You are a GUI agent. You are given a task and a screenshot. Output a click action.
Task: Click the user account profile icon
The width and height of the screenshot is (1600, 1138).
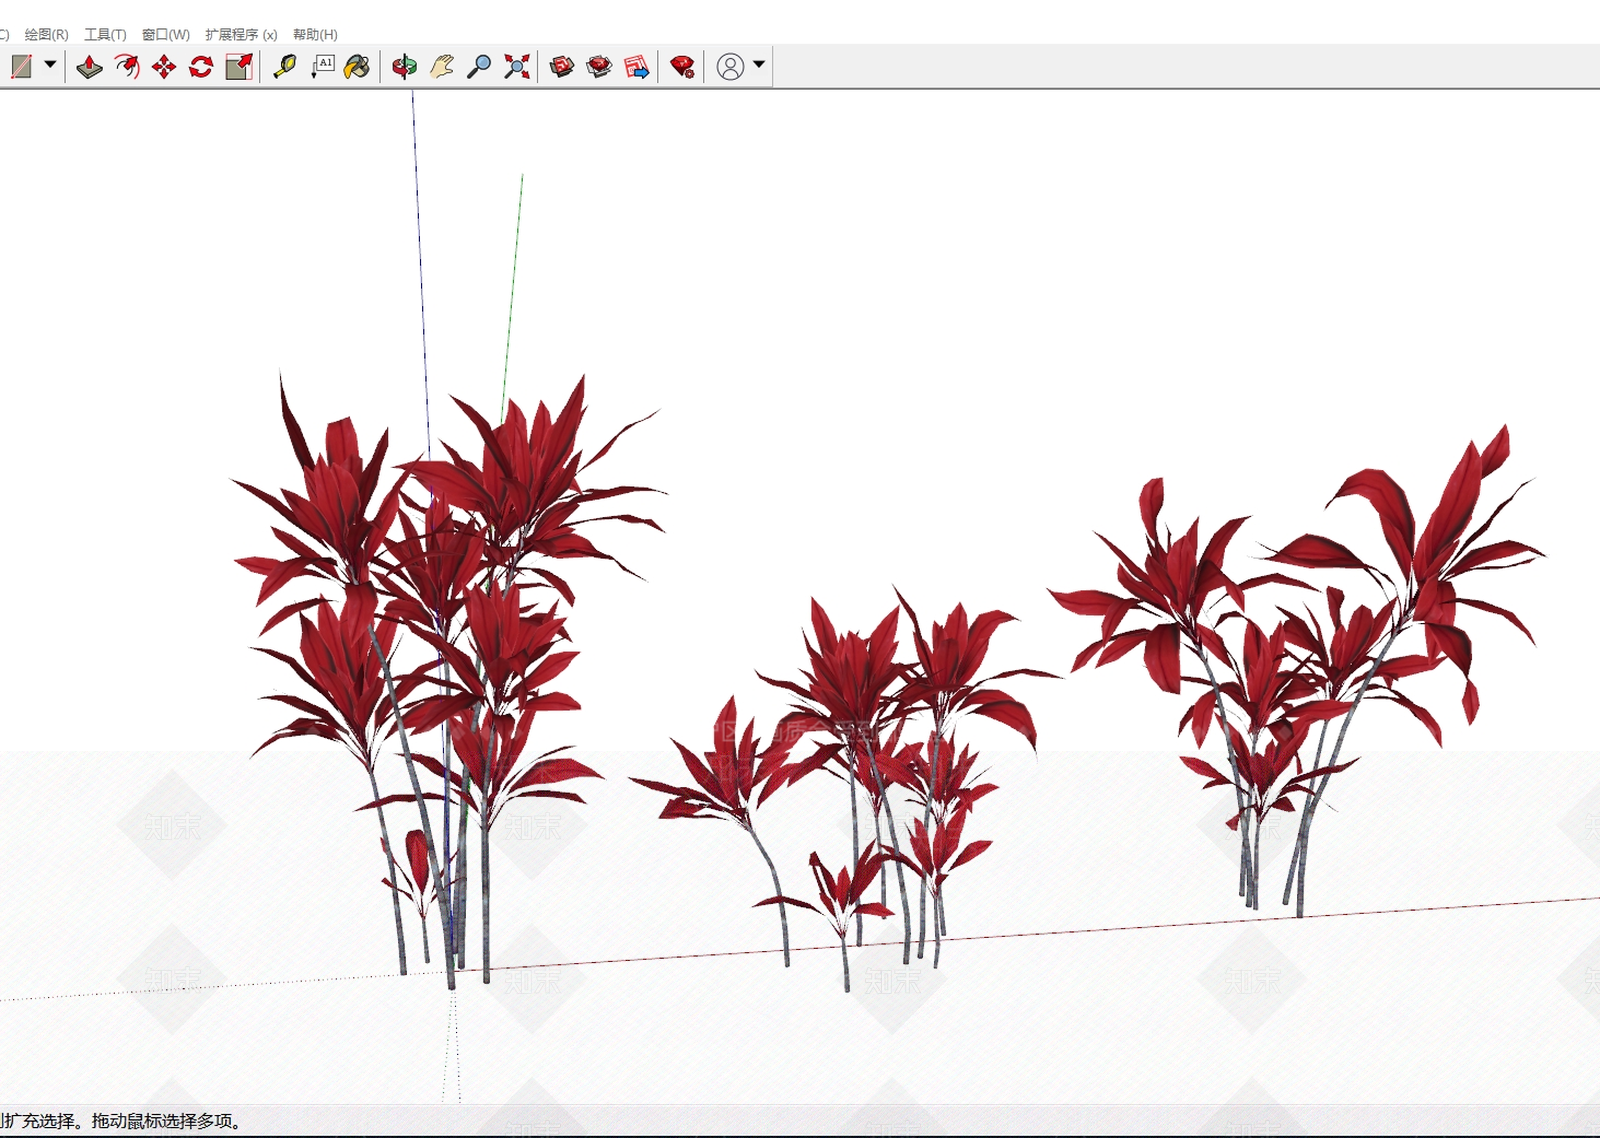[731, 67]
